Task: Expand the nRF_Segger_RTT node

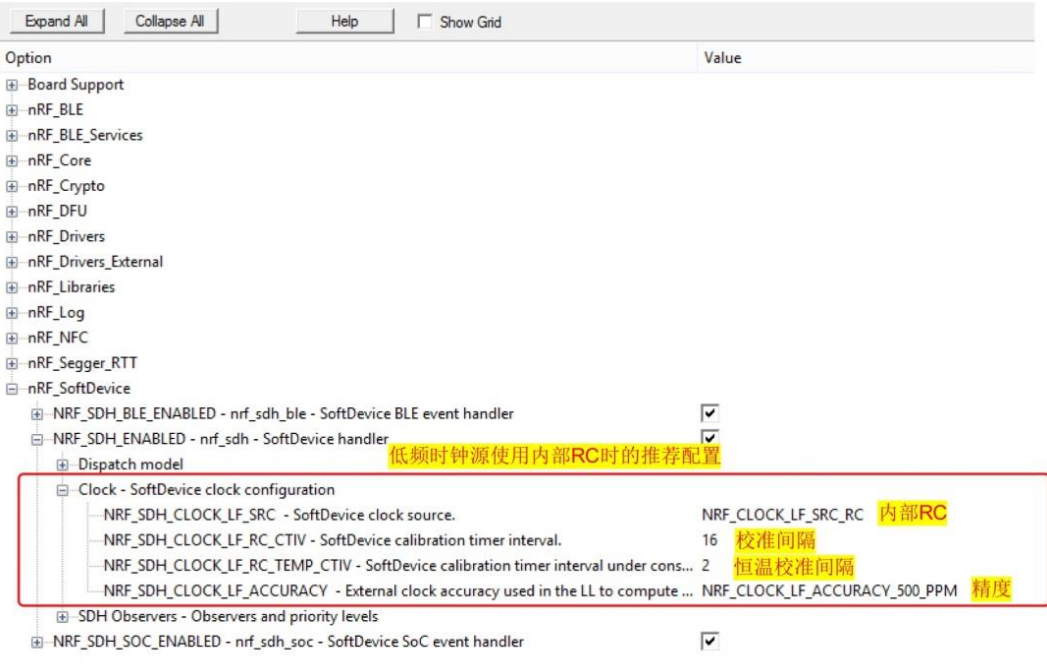Action: pos(12,364)
